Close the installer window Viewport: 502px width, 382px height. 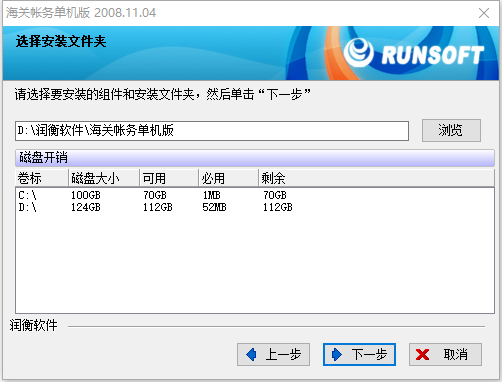pos(484,13)
